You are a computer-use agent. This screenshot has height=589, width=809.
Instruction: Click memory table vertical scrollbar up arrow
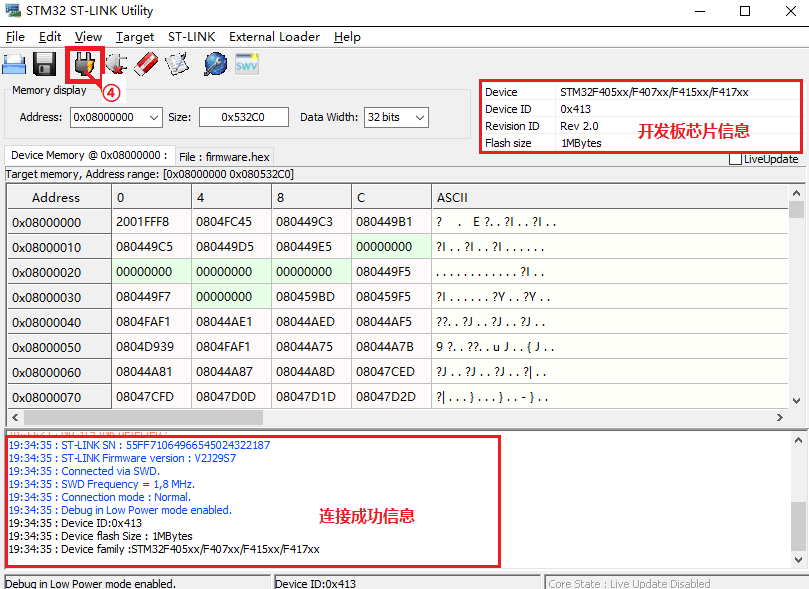tap(796, 193)
